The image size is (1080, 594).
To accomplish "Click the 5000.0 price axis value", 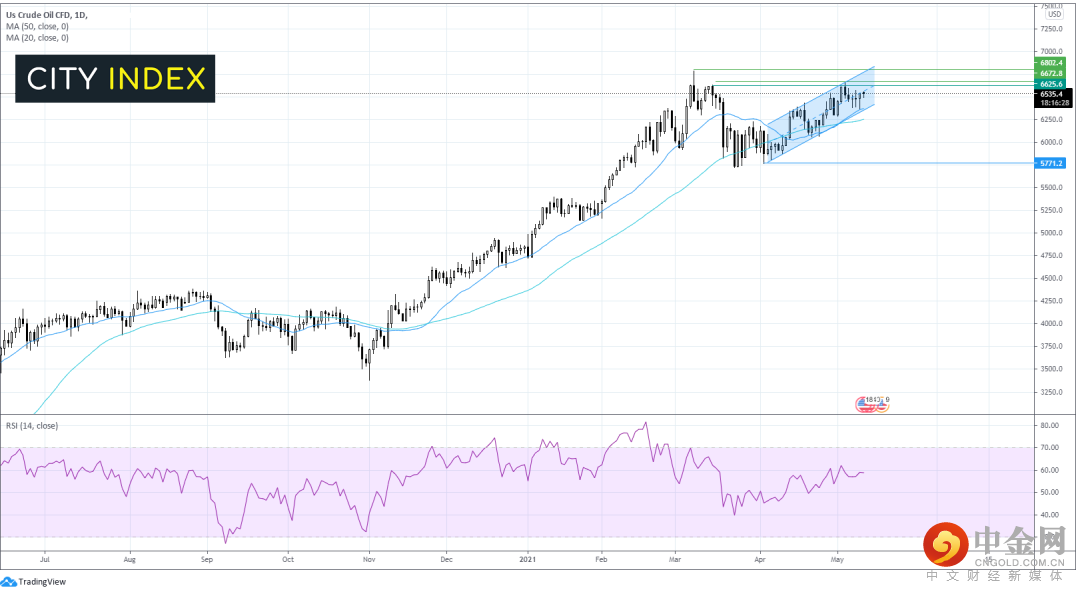I will tap(1052, 233).
